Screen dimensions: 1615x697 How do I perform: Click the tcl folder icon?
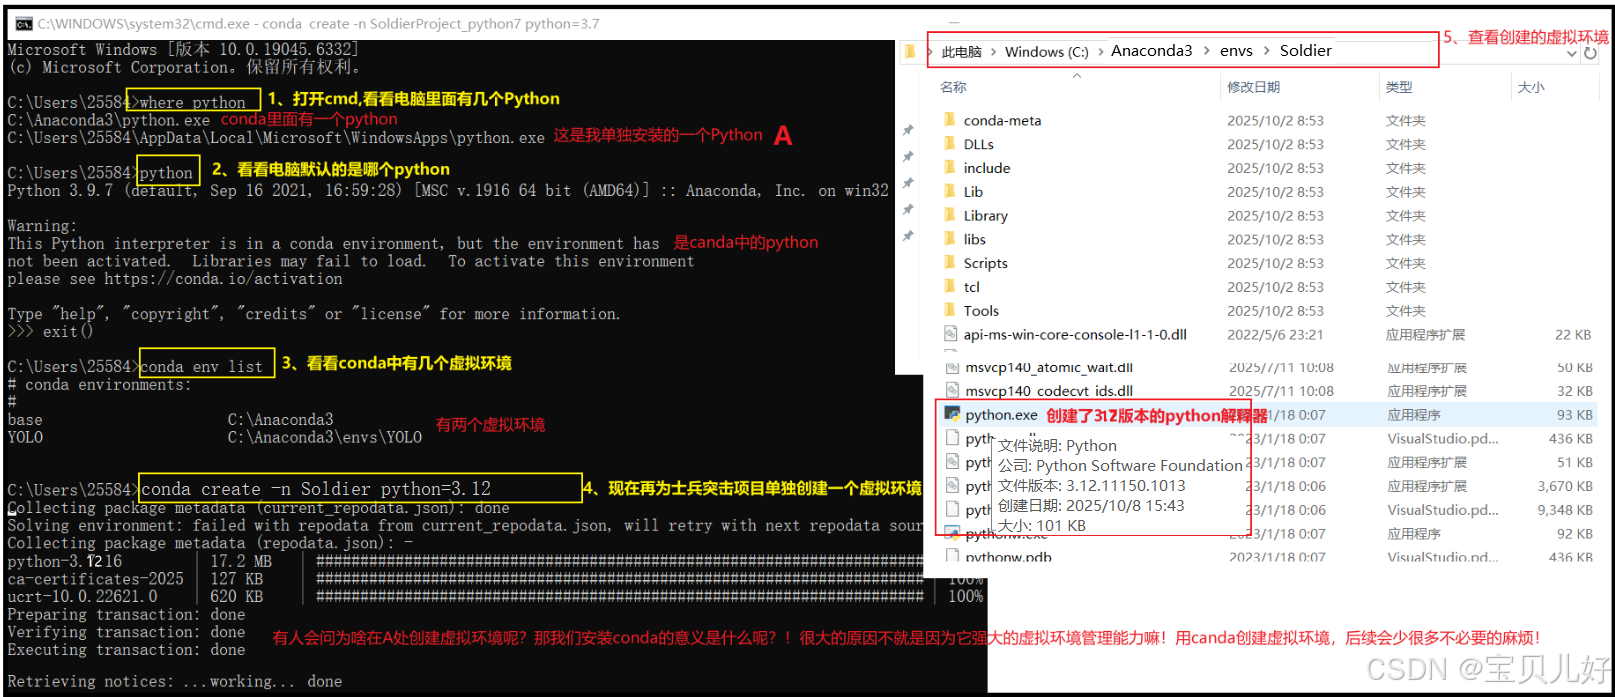[x=950, y=287]
